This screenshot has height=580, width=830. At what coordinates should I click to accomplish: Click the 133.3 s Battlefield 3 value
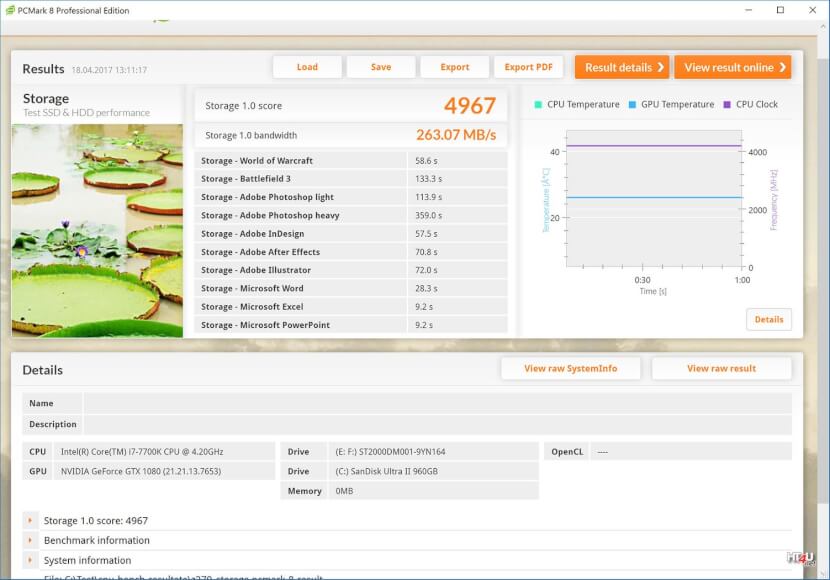coord(428,179)
